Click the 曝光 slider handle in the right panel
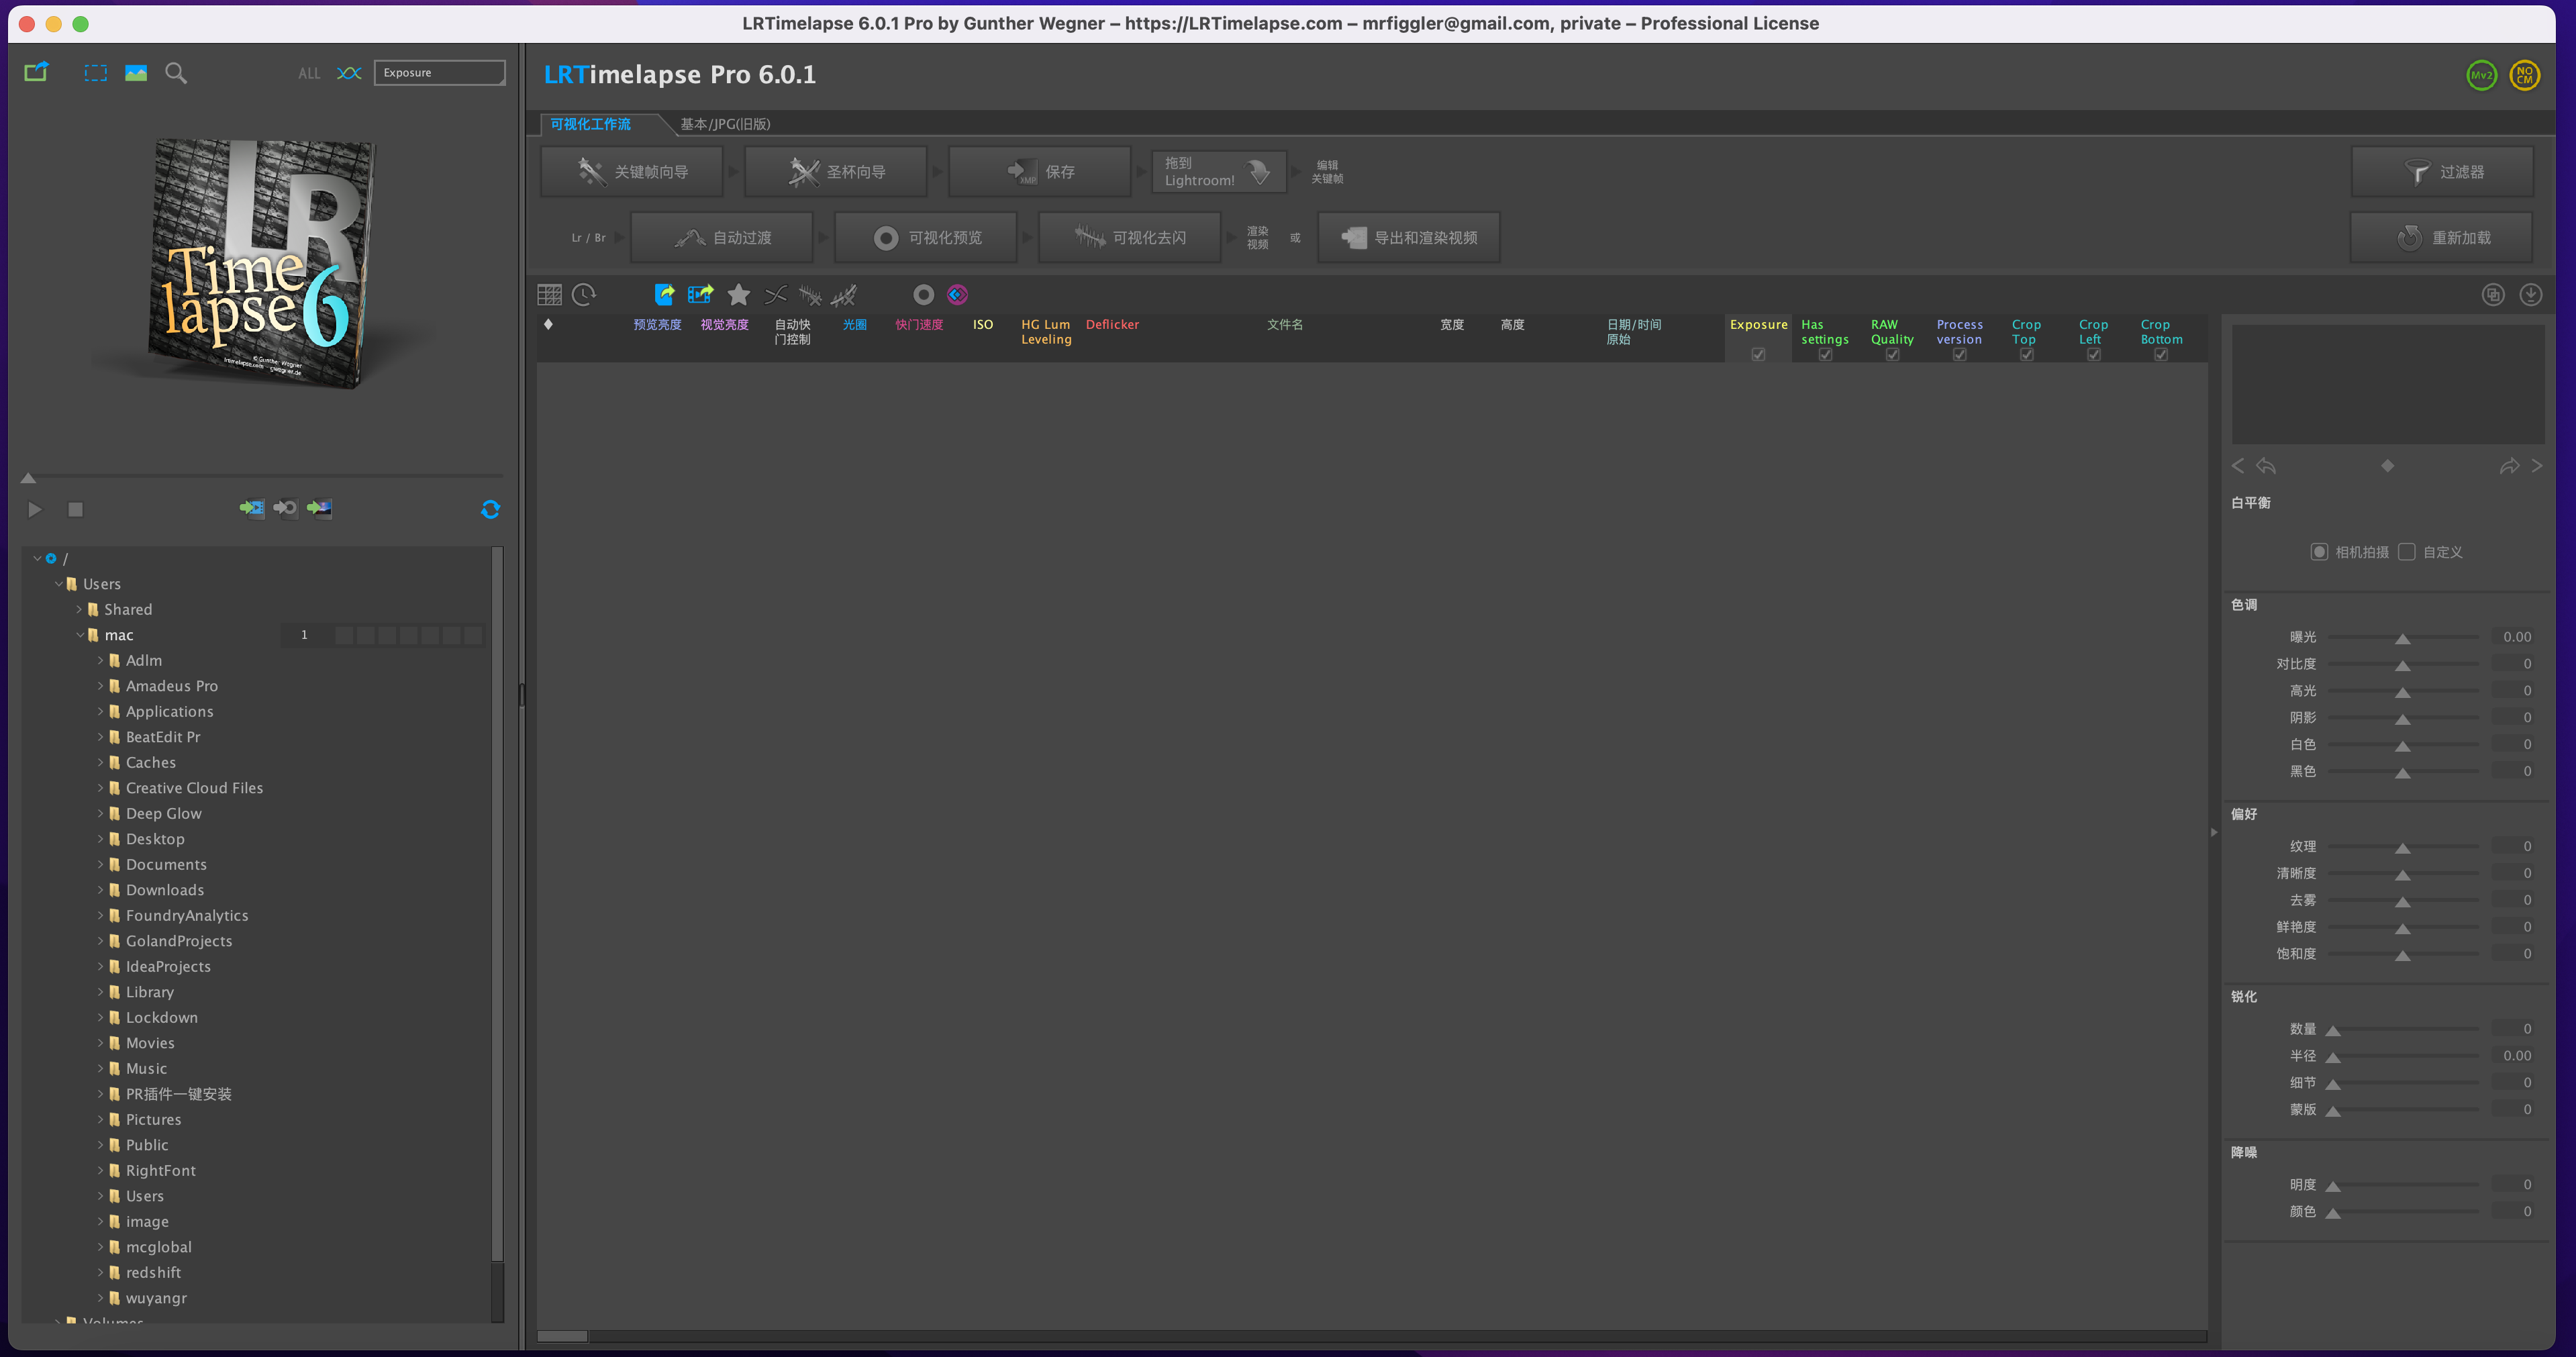This screenshot has width=2576, height=1357. coord(2403,637)
